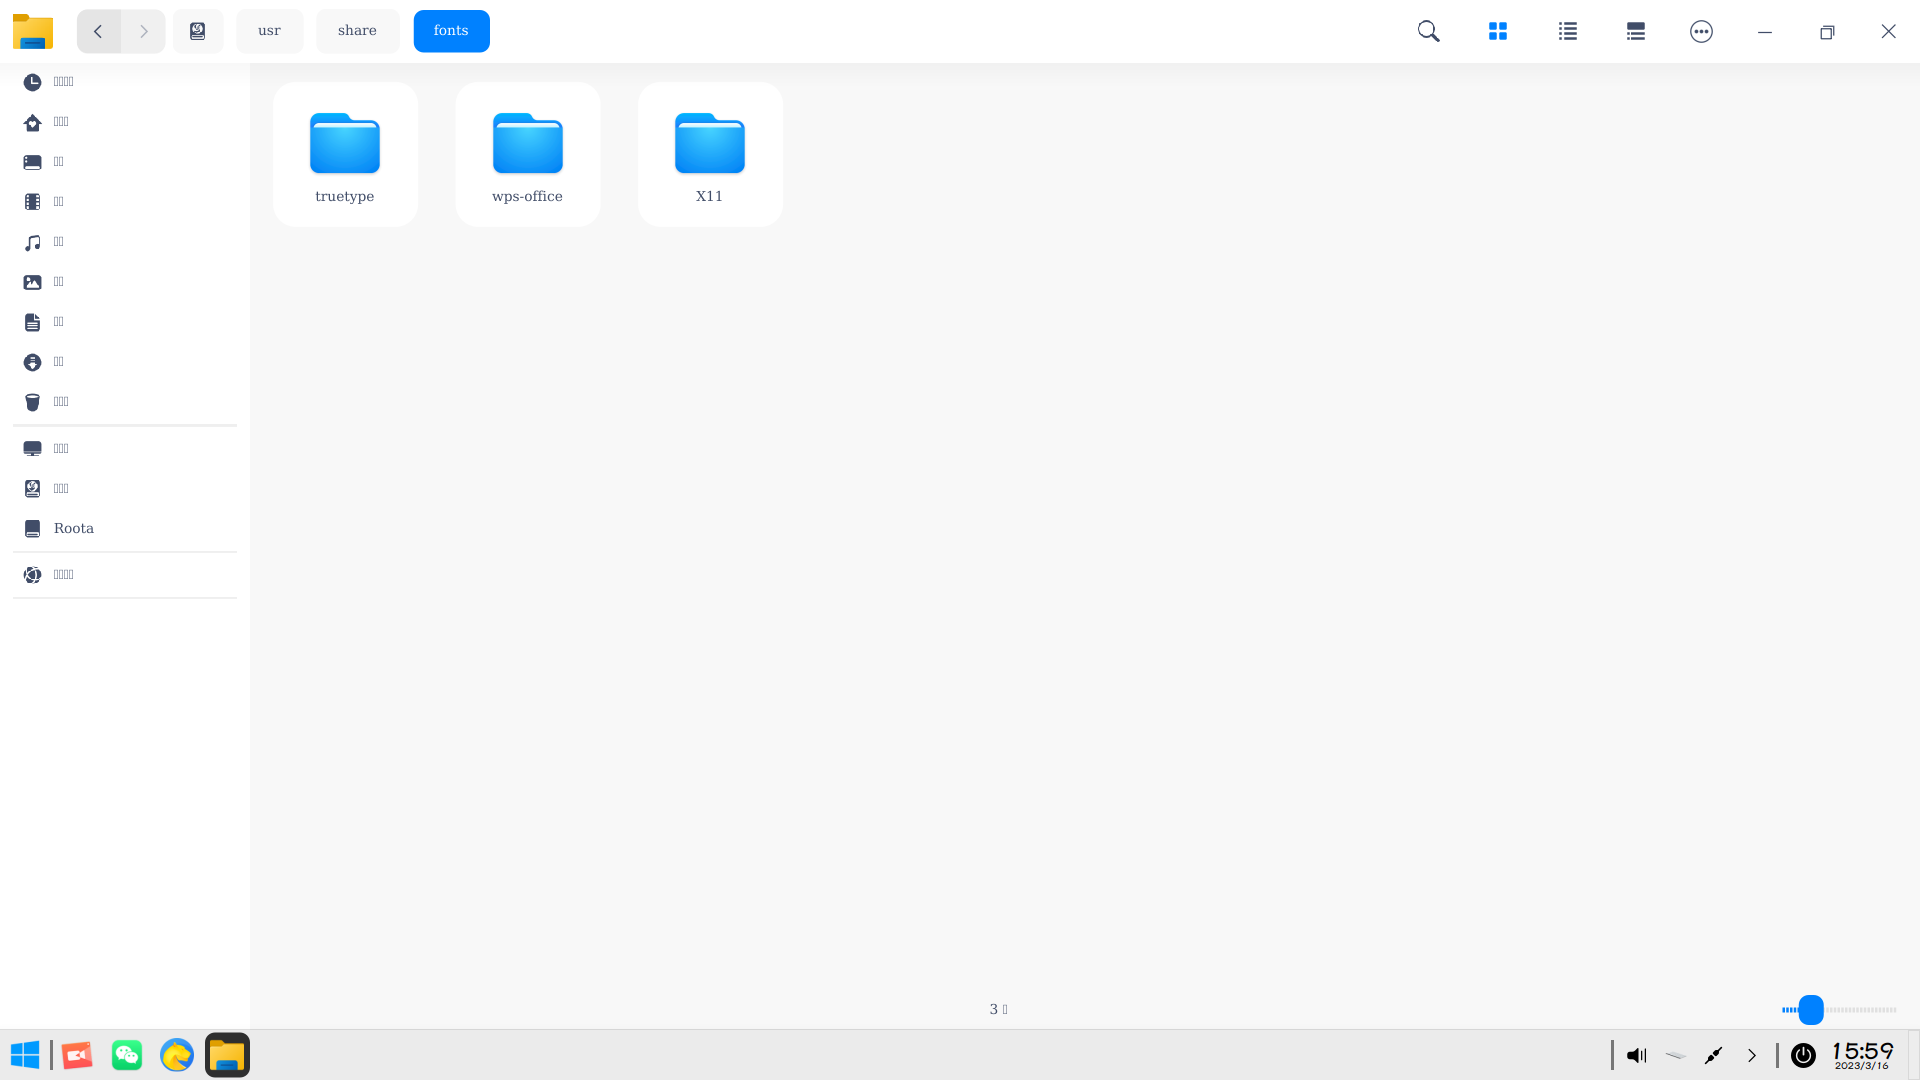1920x1080 pixels.
Task: Open the three-dots more options menu
Action: [x=1701, y=31]
